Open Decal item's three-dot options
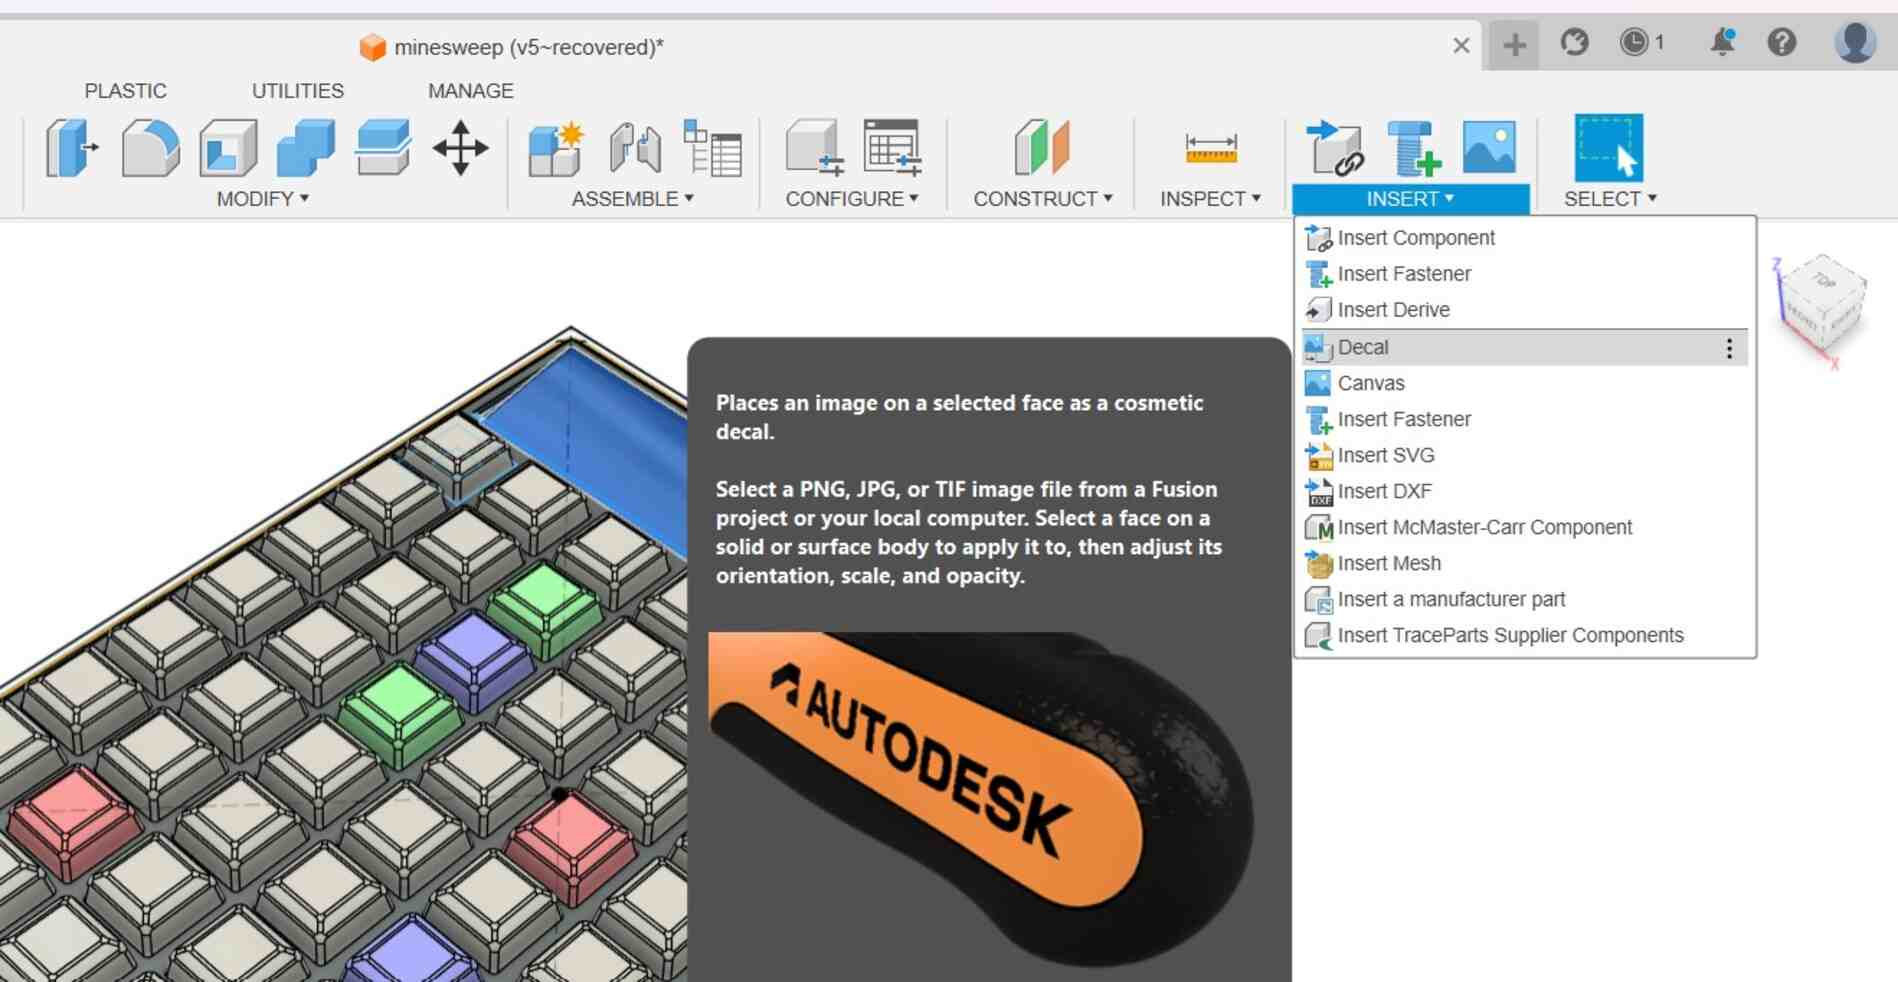 1729,348
